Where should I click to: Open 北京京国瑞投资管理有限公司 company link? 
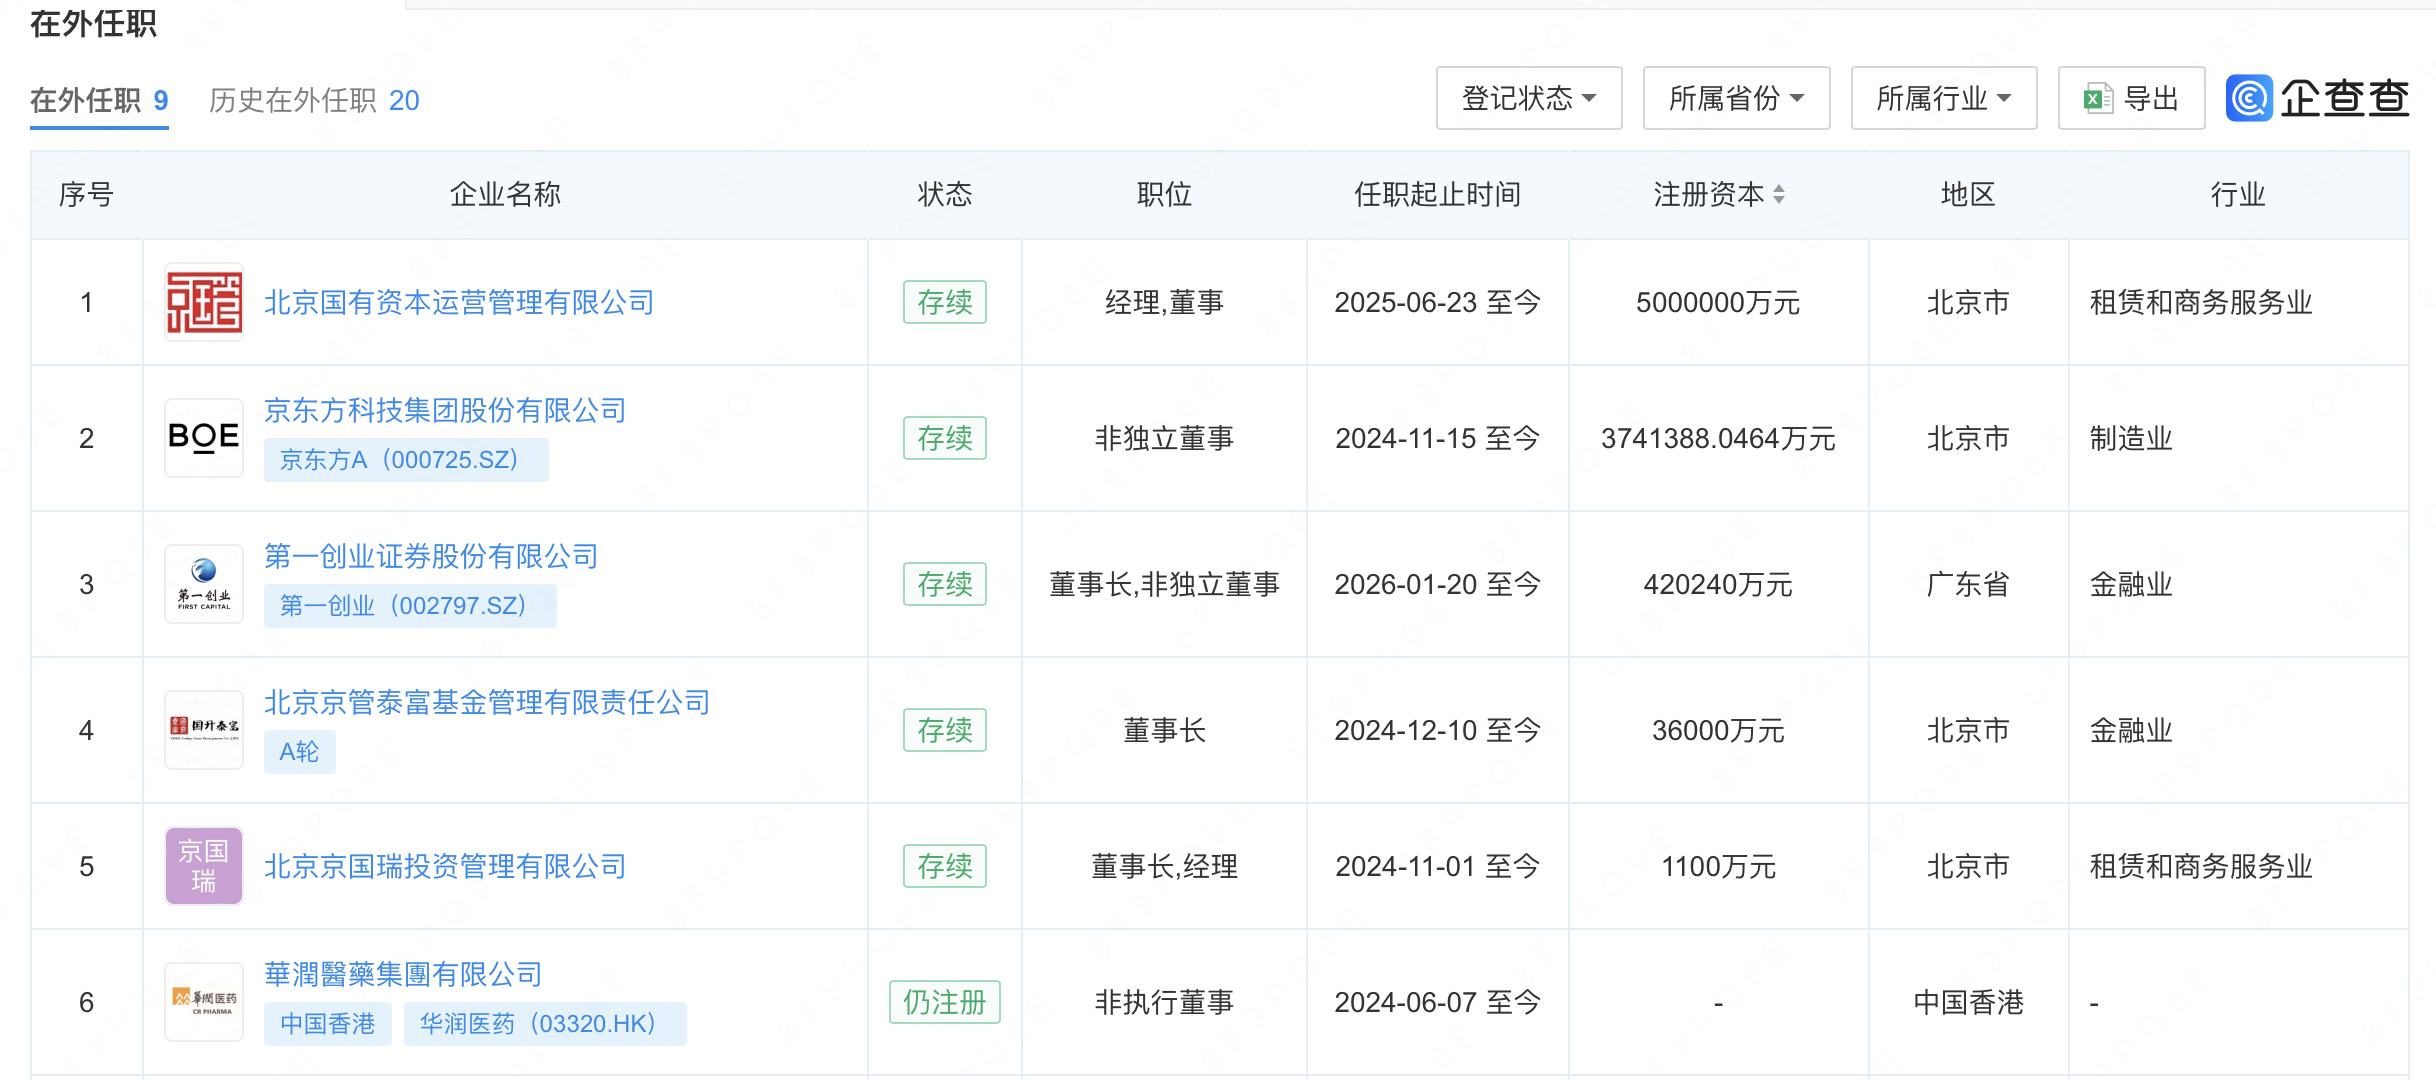coord(445,866)
